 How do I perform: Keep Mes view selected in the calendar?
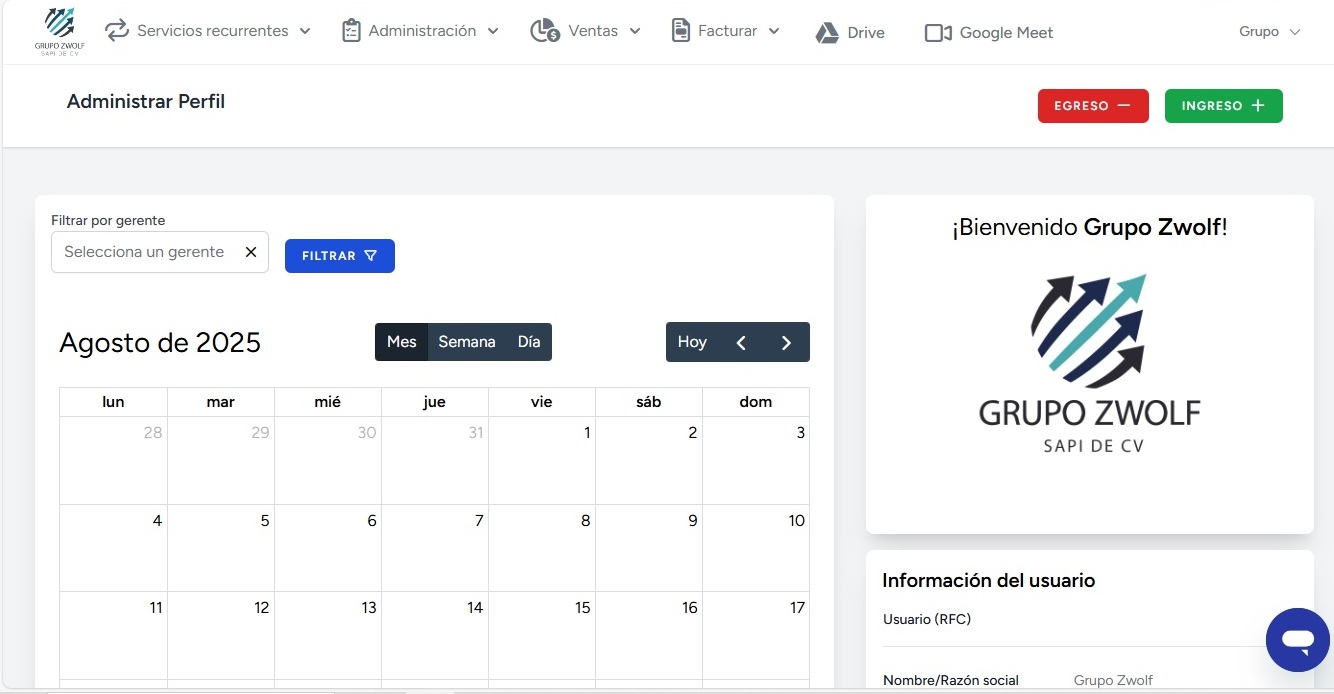(x=402, y=341)
